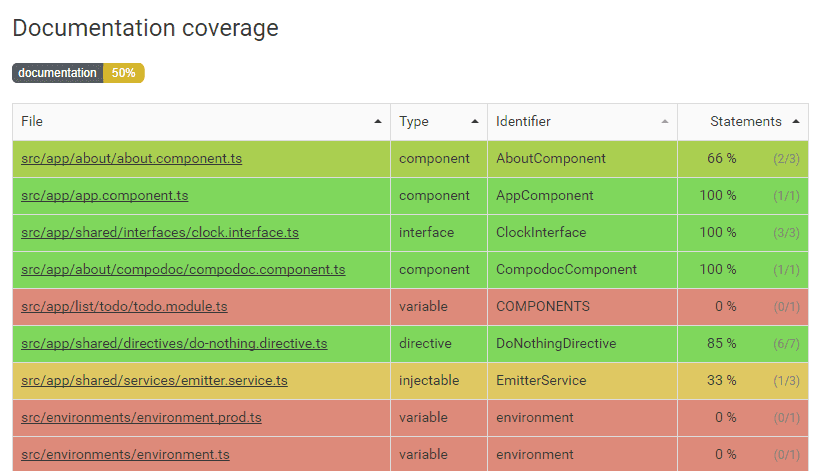Click the documentation 50% badge
The width and height of the screenshot is (819, 471).
(78, 73)
